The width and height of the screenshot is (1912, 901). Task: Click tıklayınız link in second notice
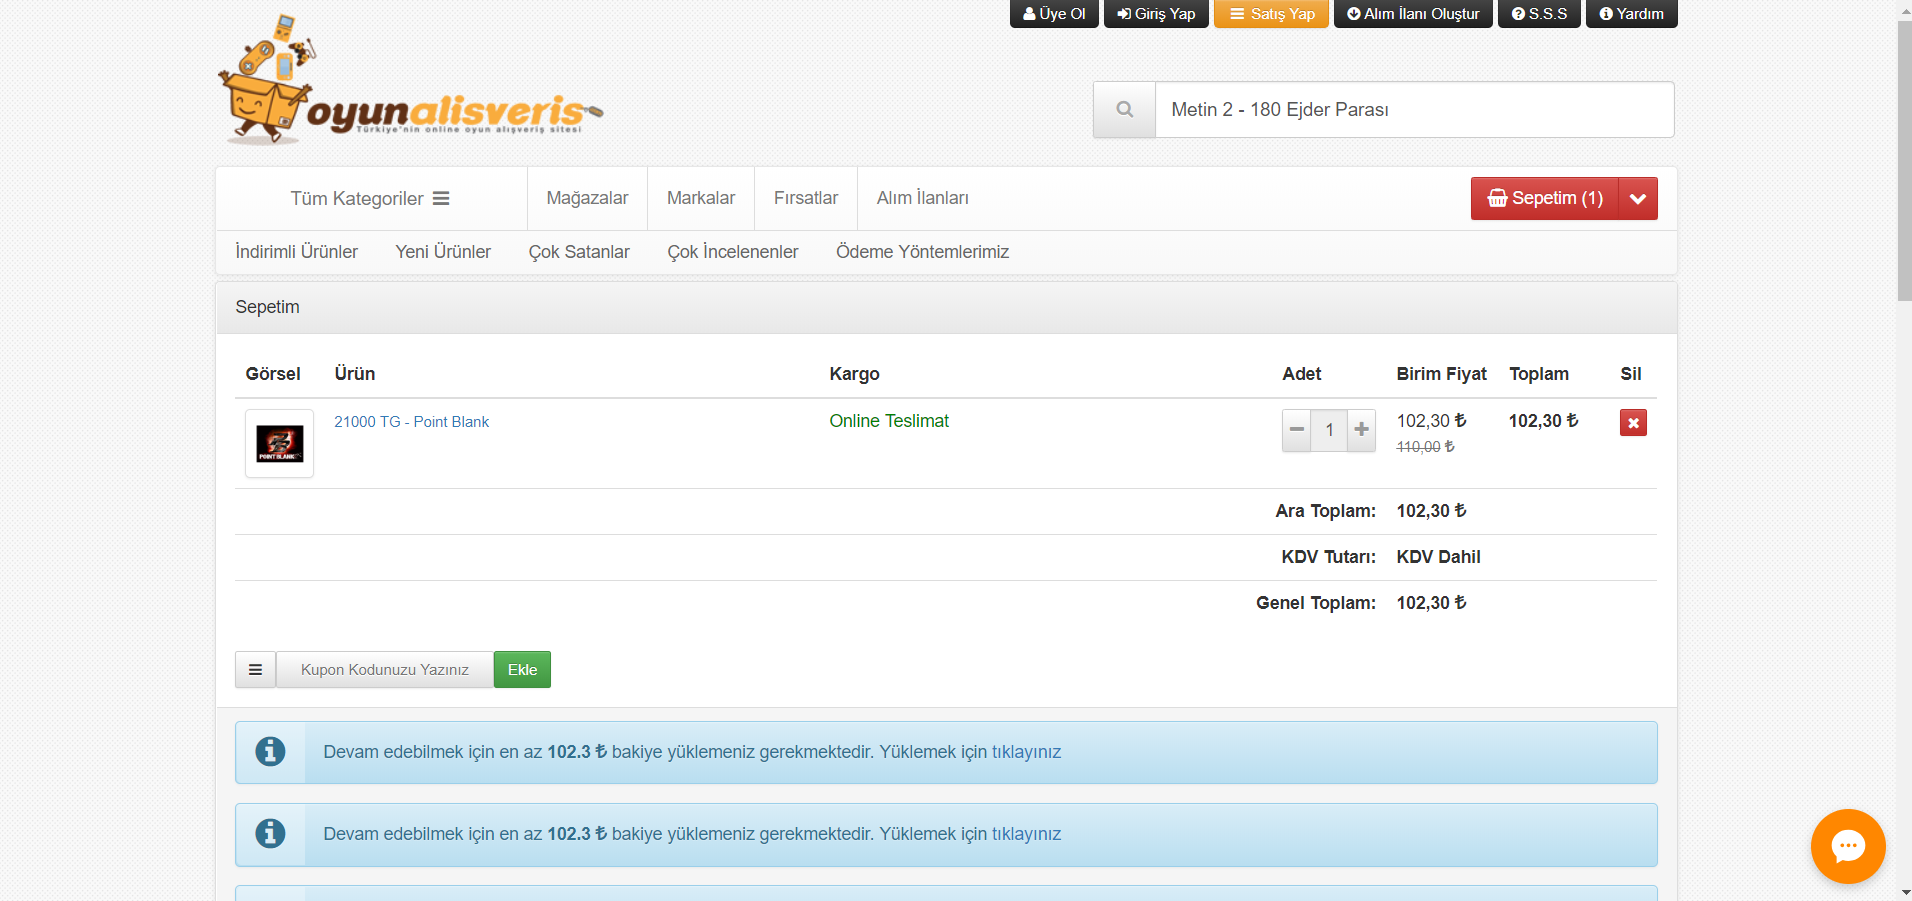(x=1026, y=834)
